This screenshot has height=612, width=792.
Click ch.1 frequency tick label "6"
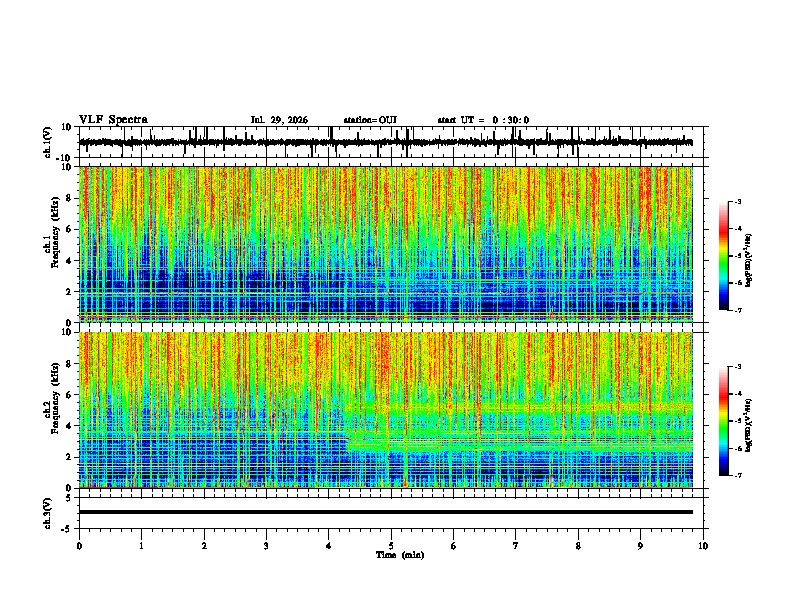(x=69, y=229)
